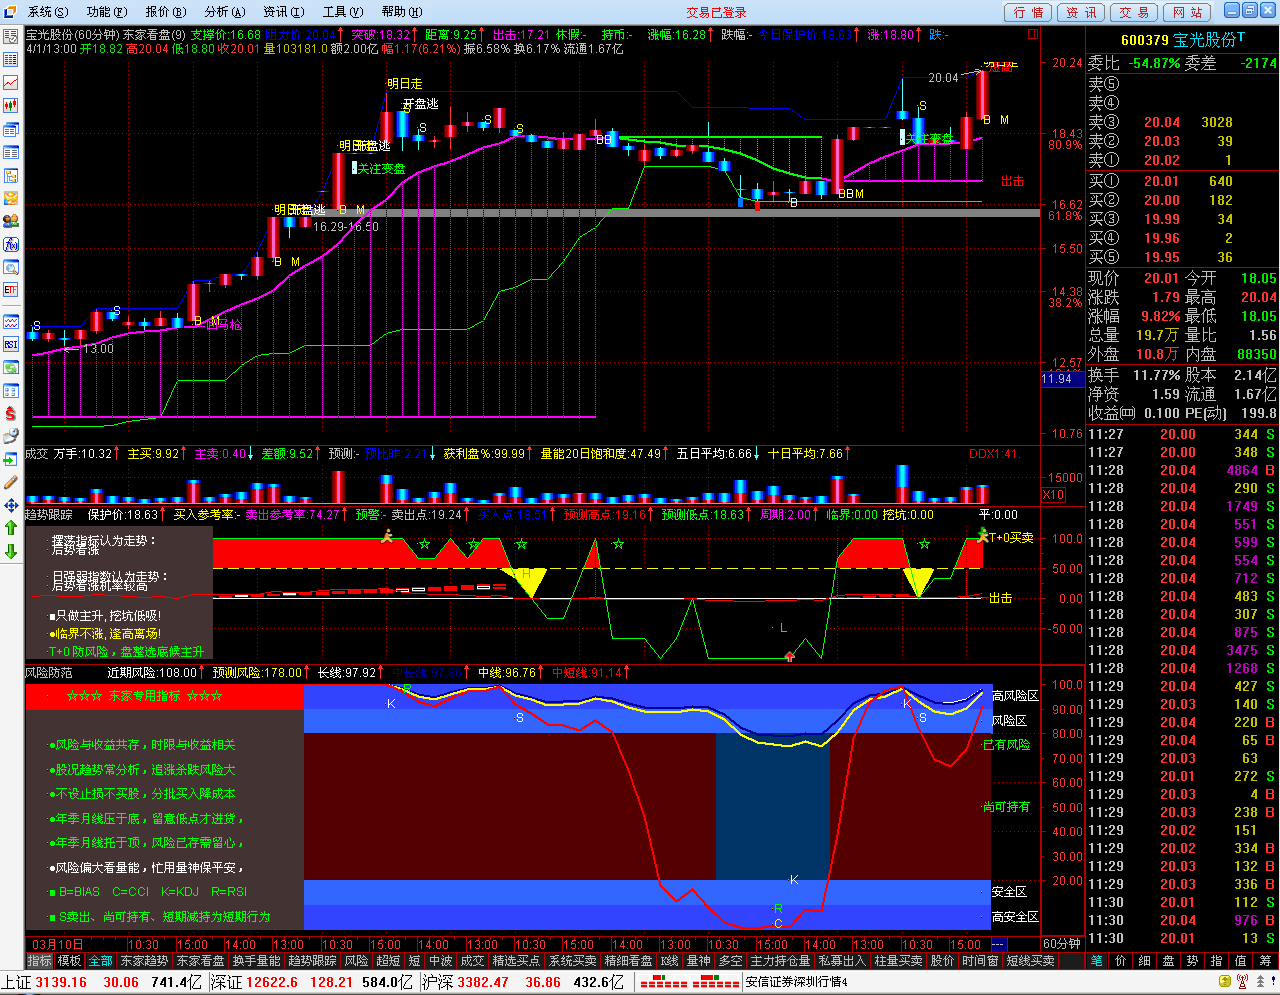This screenshot has height=995, width=1280.
Task: Click the top checklist sidebar icon
Action: click(11, 37)
